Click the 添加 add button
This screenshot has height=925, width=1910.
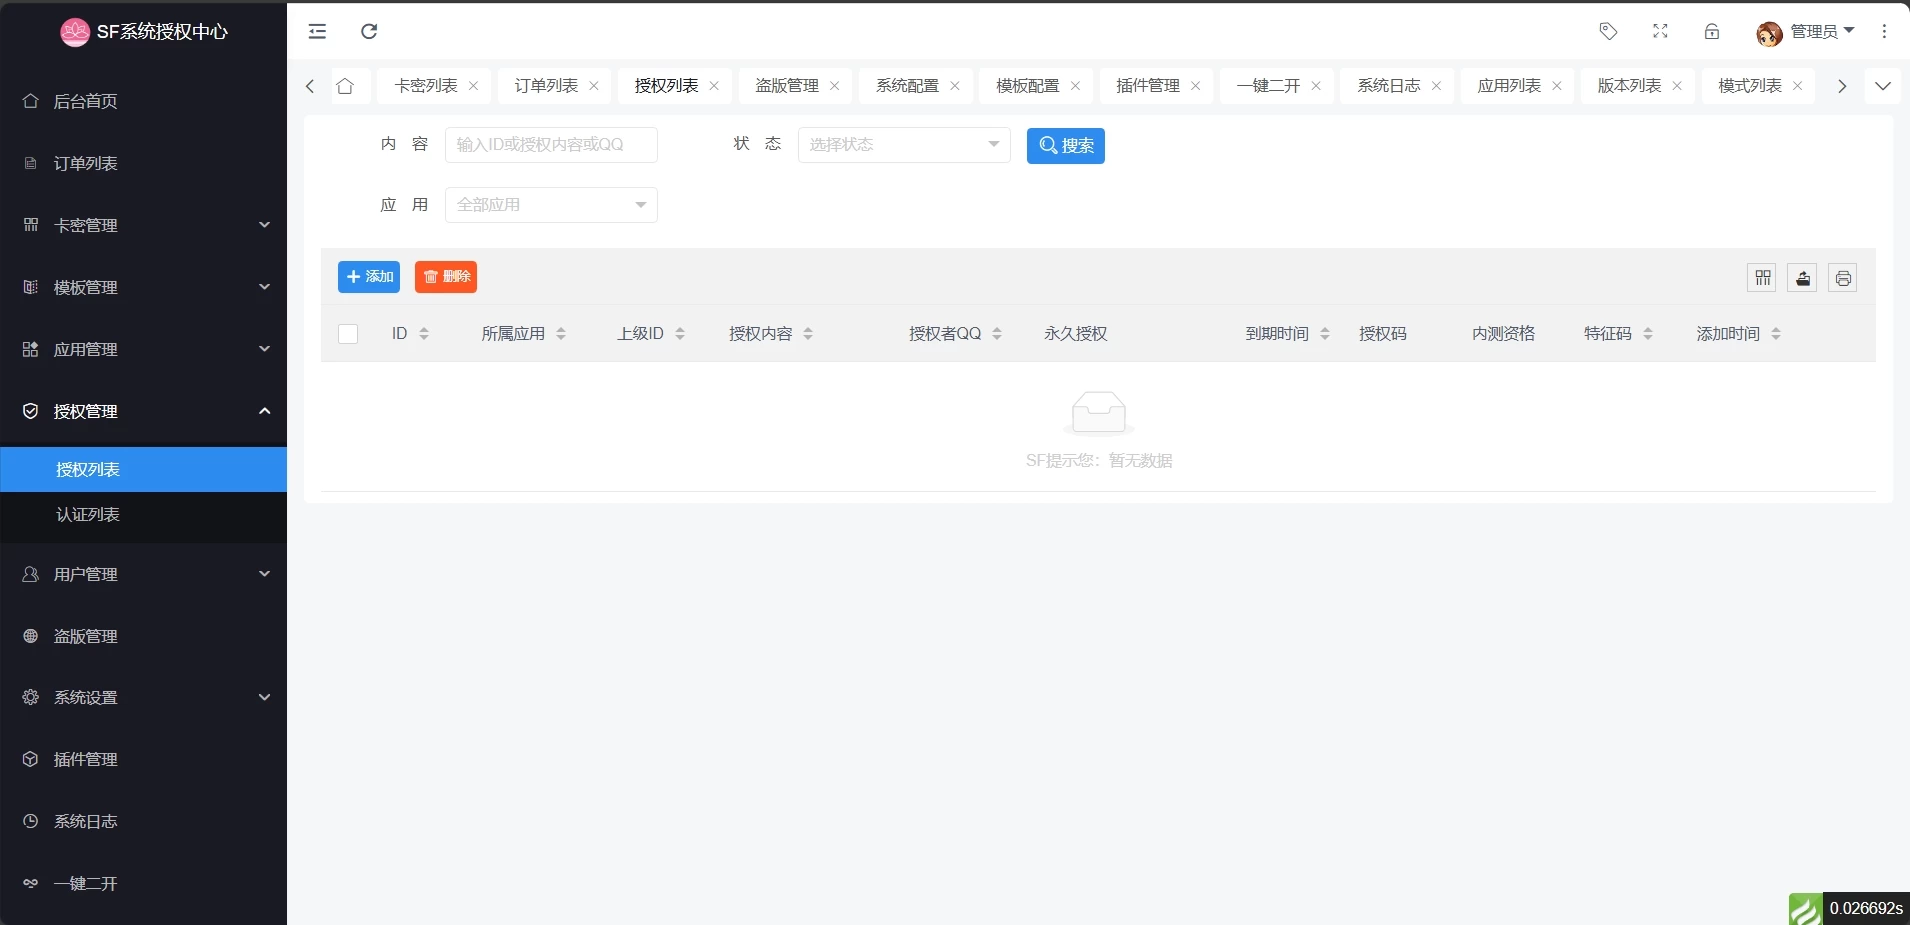(369, 277)
